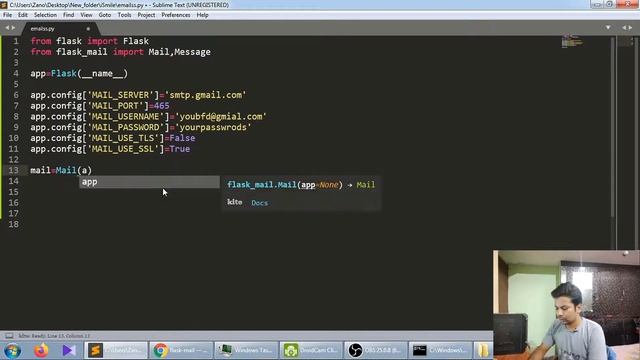Image resolution: width=640 pixels, height=360 pixels.
Task: Open the View menu
Action: 86,15
